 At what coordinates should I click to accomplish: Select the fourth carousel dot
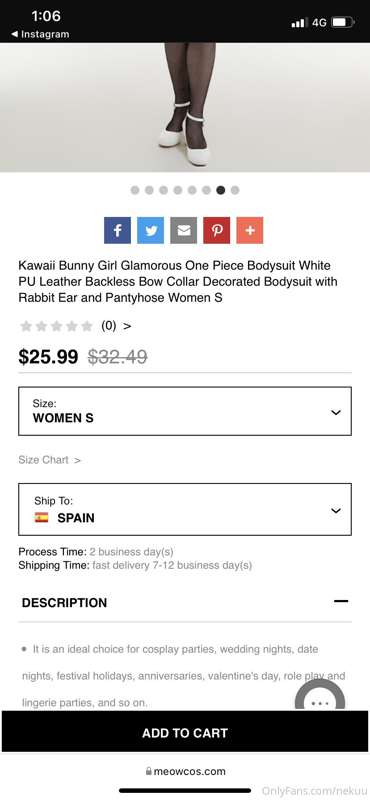coord(178,190)
